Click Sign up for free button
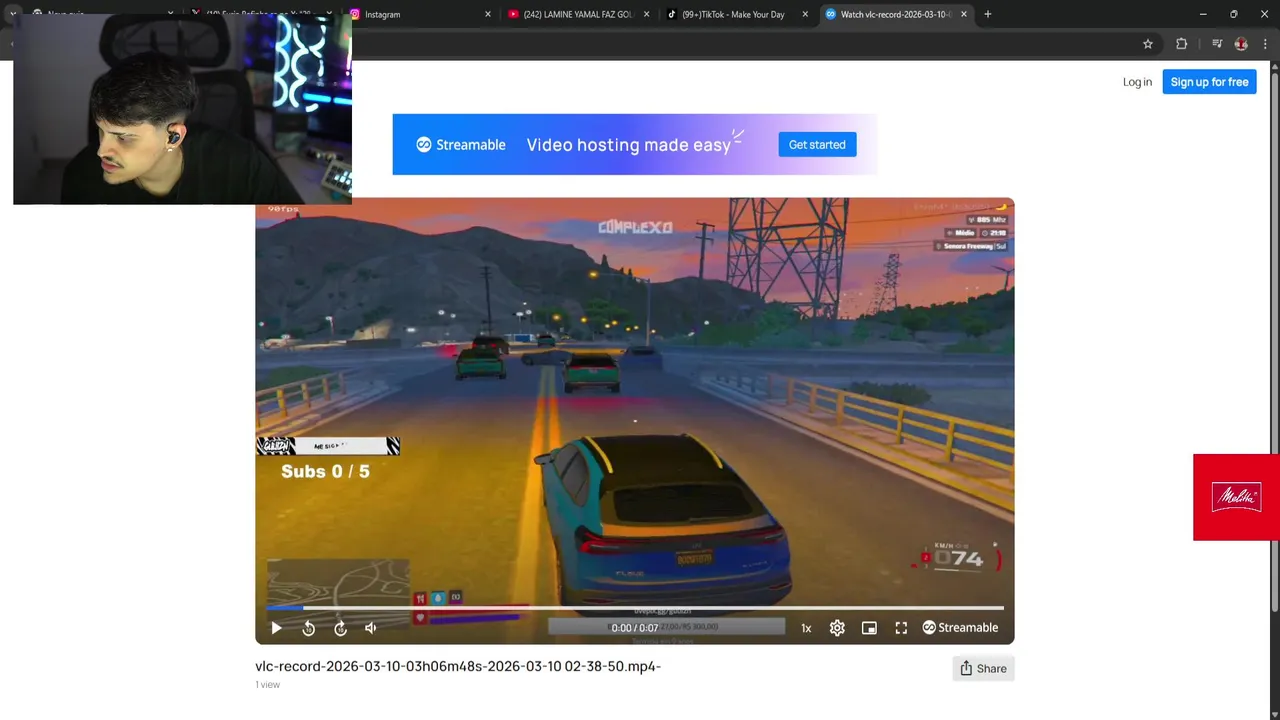Screen dimensions: 1280x720 point(1209,82)
